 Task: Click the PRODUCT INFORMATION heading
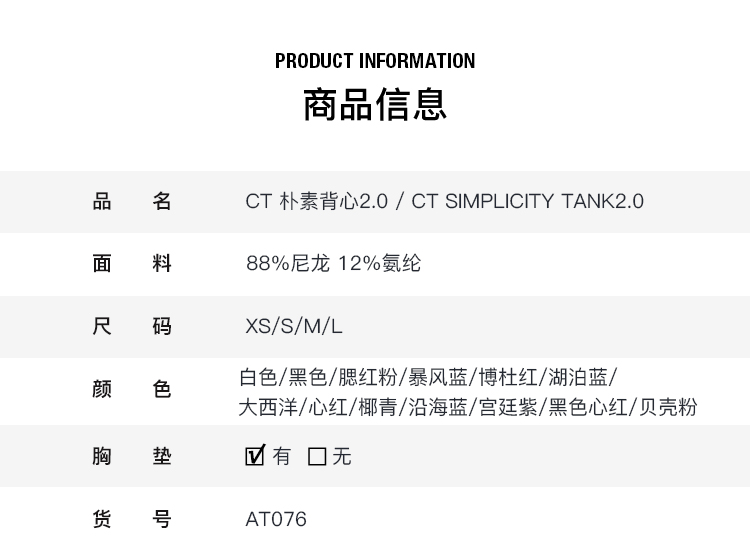pos(375,61)
